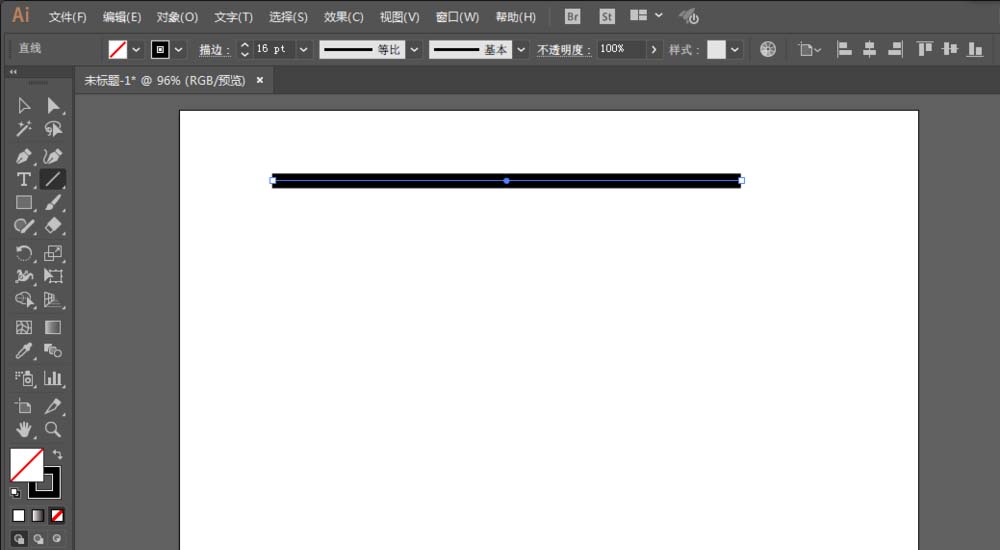Open the 文字(T) menu
1000x550 pixels.
(233, 17)
